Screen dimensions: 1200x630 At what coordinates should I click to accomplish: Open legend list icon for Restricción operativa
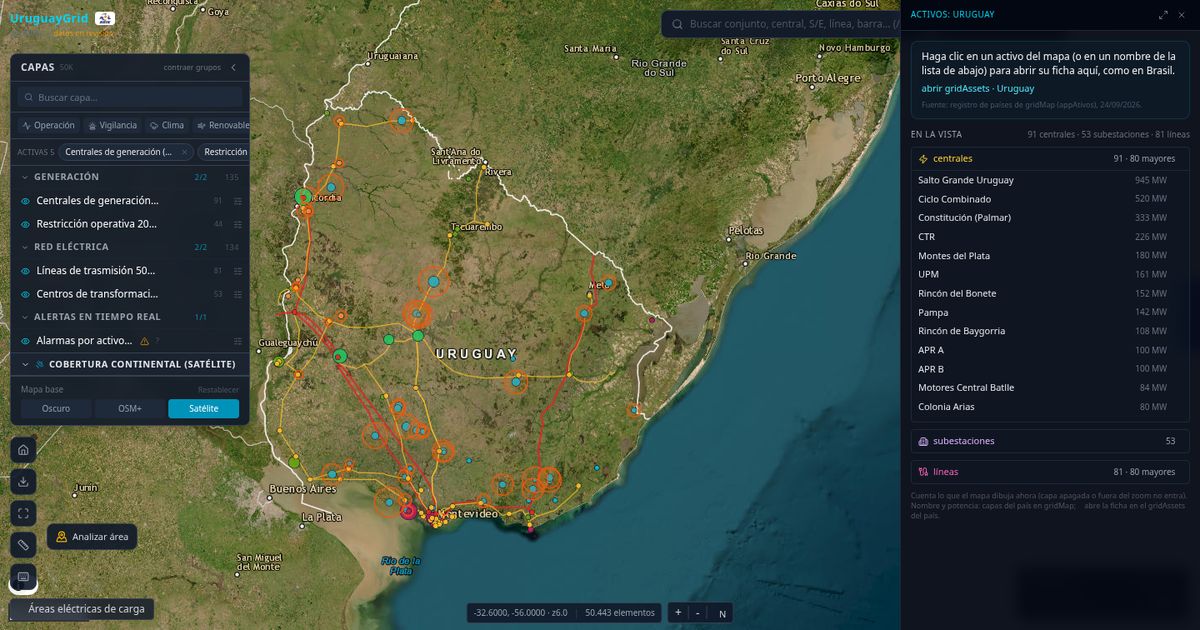tap(238, 224)
